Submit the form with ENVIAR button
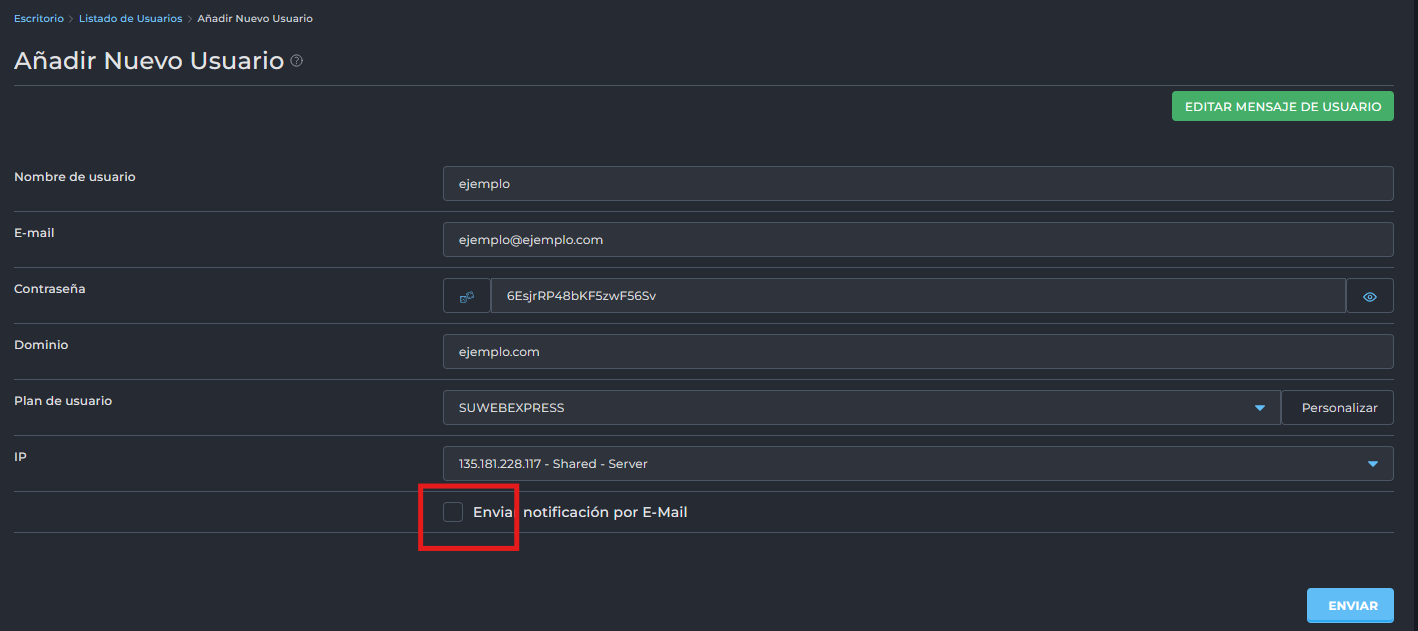This screenshot has height=631, width=1418. [1349, 606]
